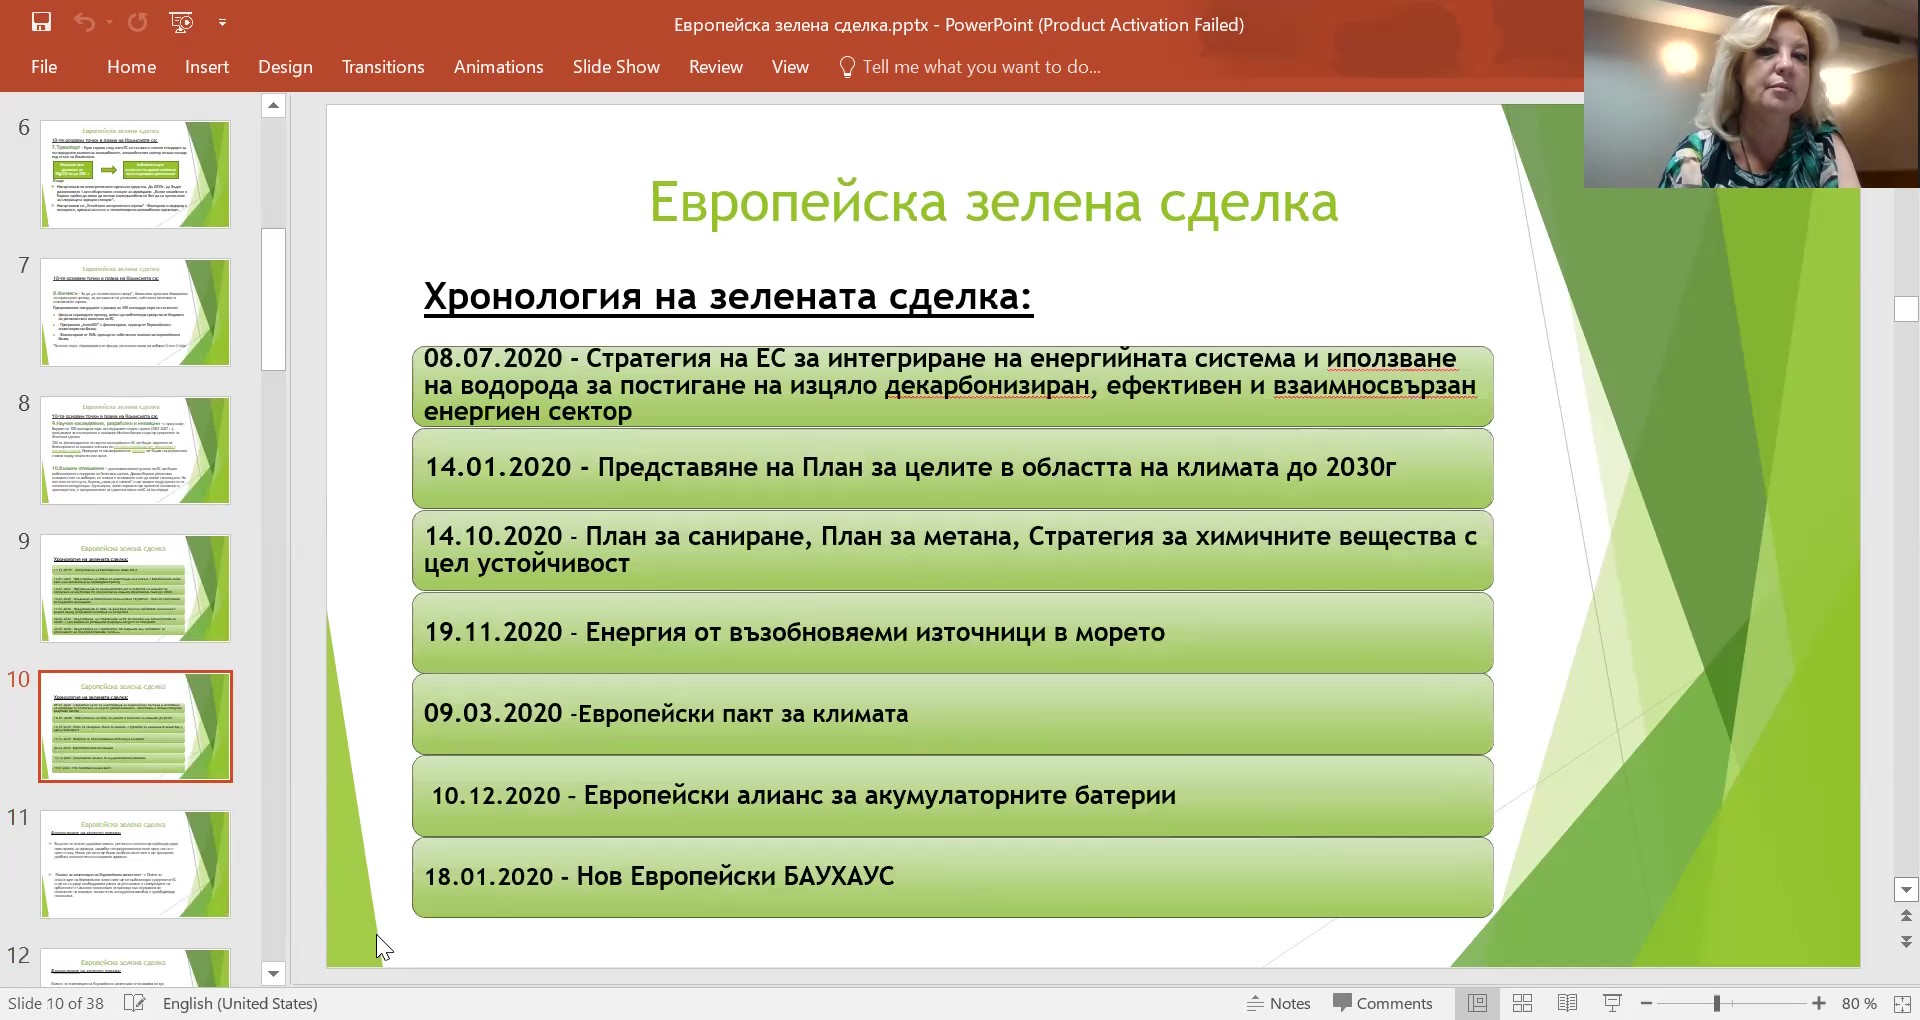Select slide 9 thumbnail
This screenshot has width=1920, height=1020.
pos(135,588)
